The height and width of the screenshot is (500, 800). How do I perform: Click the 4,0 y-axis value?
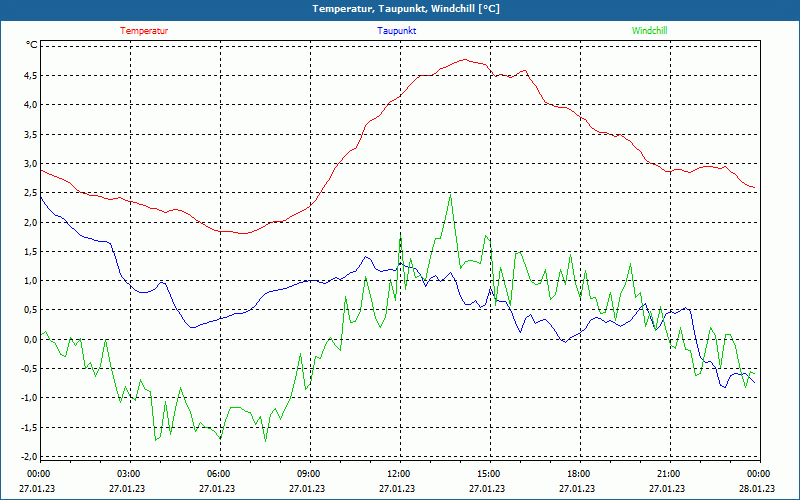click(31, 105)
